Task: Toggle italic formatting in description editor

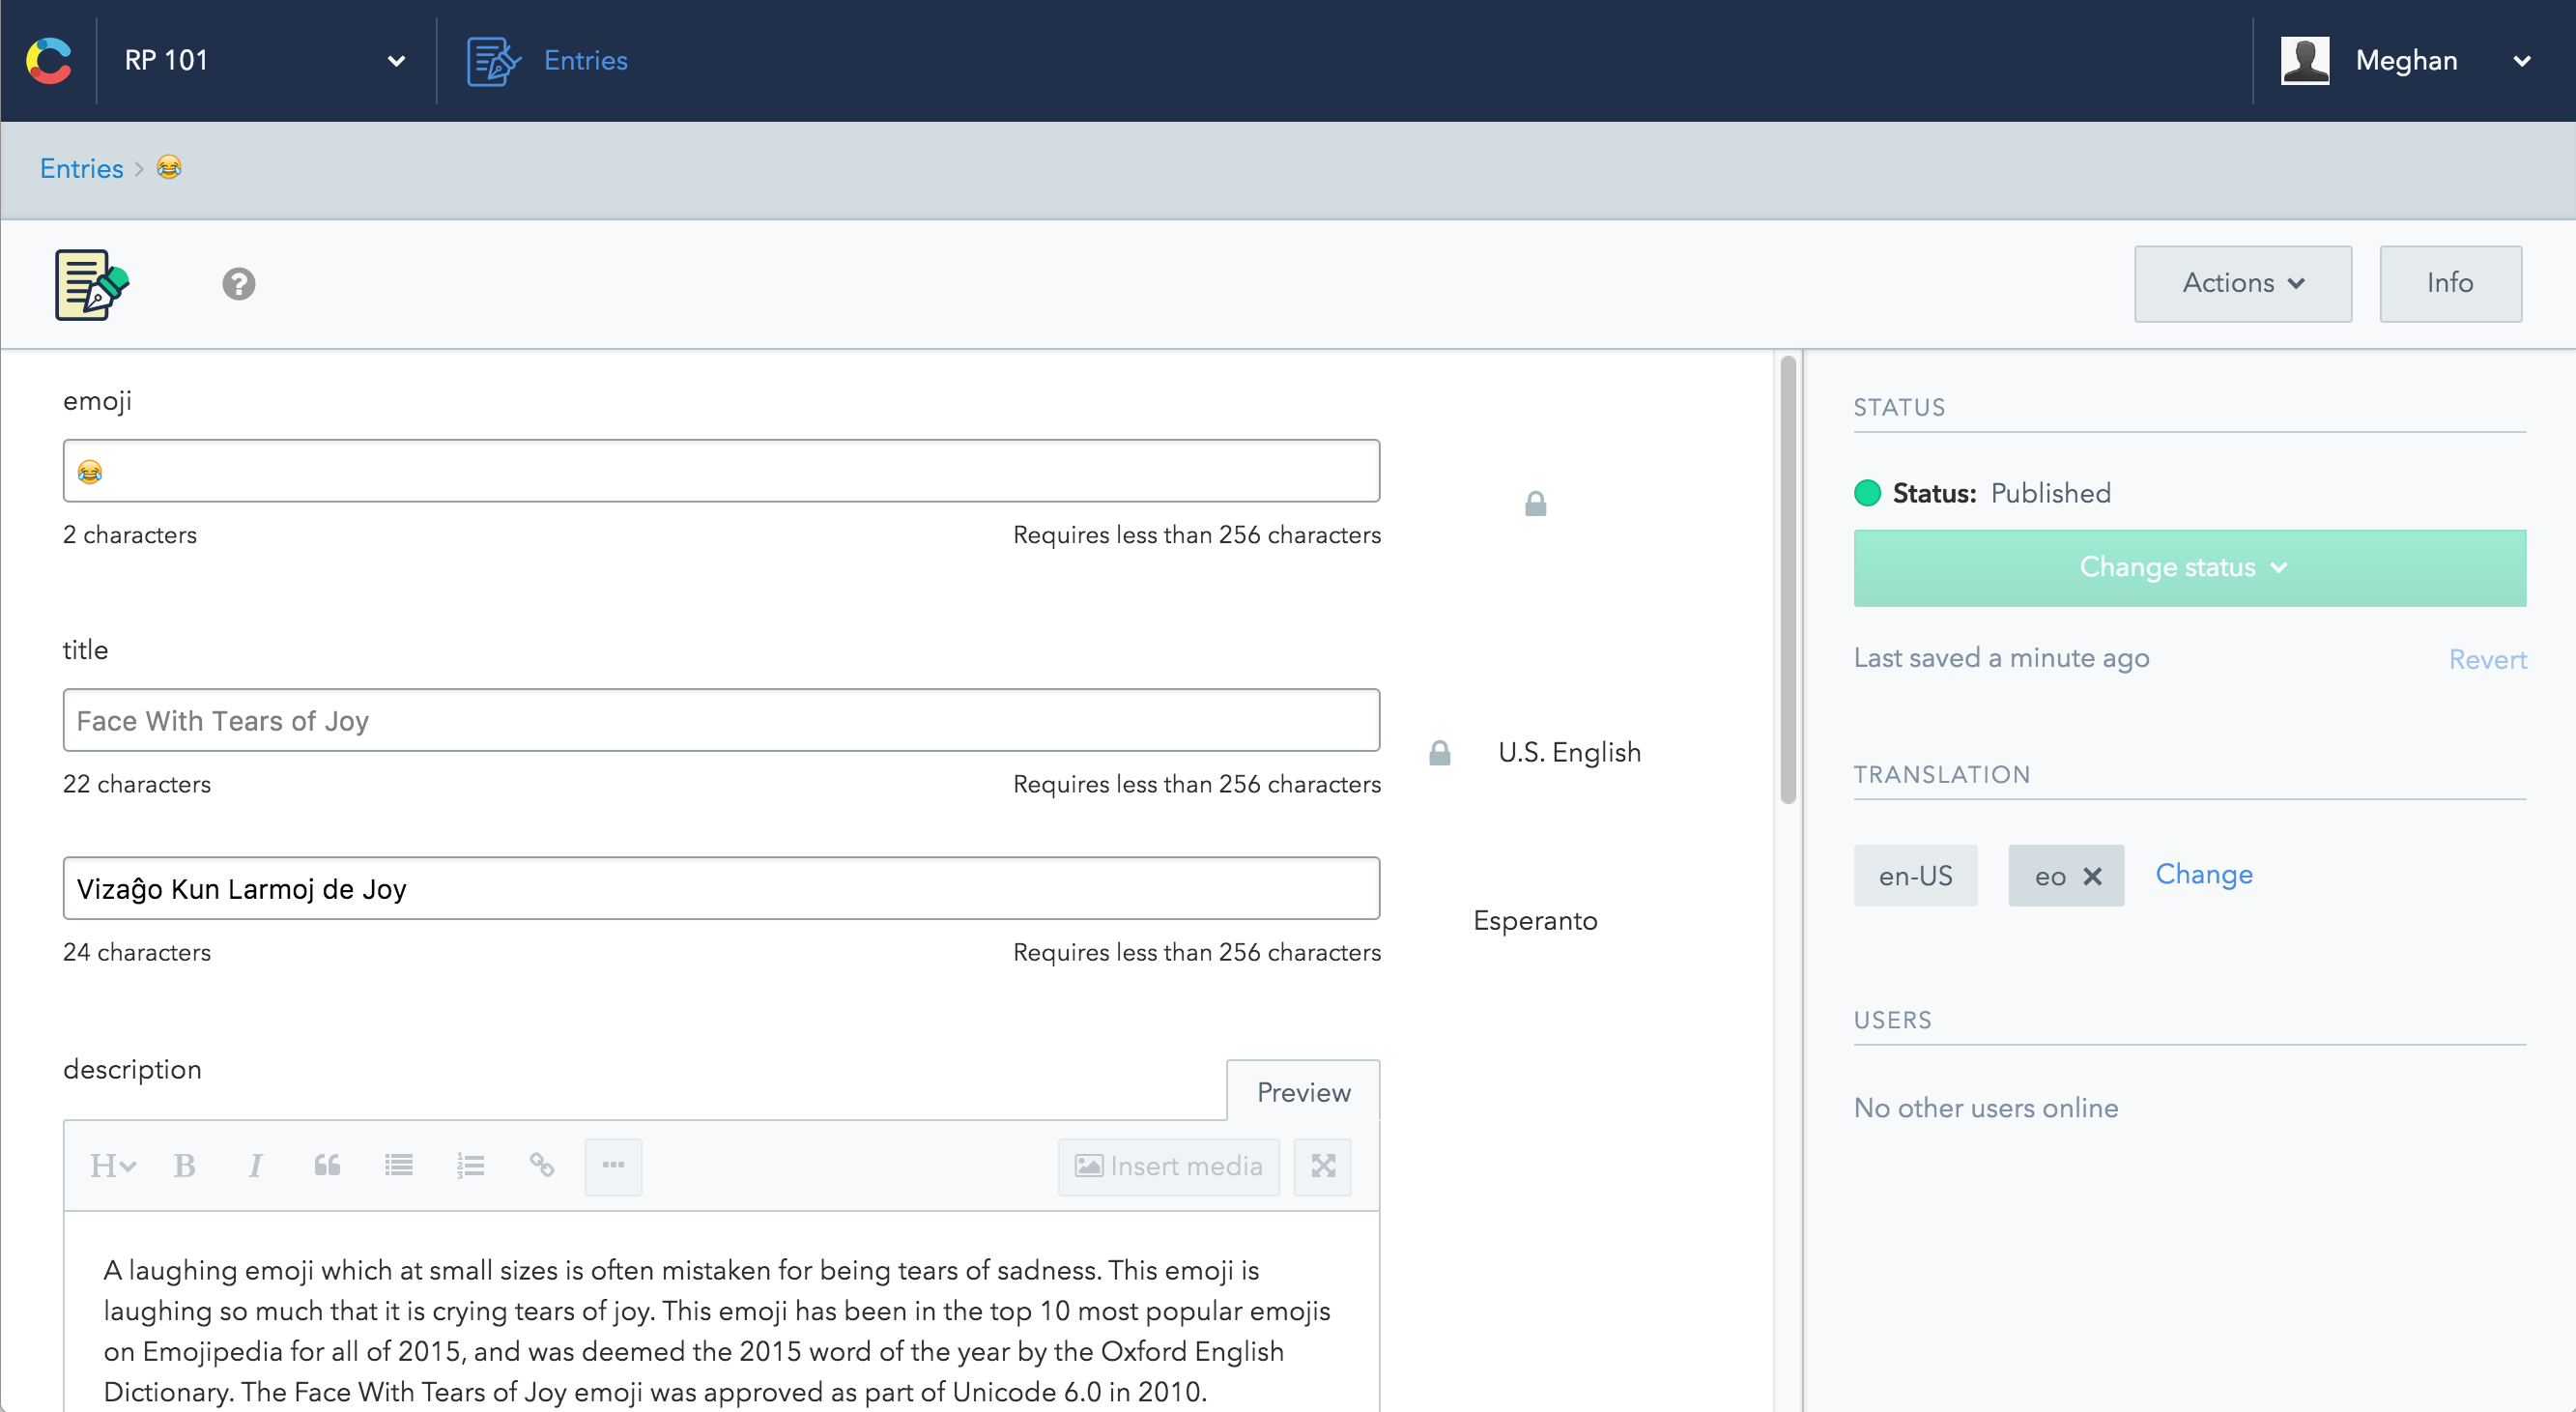Action: [255, 1166]
